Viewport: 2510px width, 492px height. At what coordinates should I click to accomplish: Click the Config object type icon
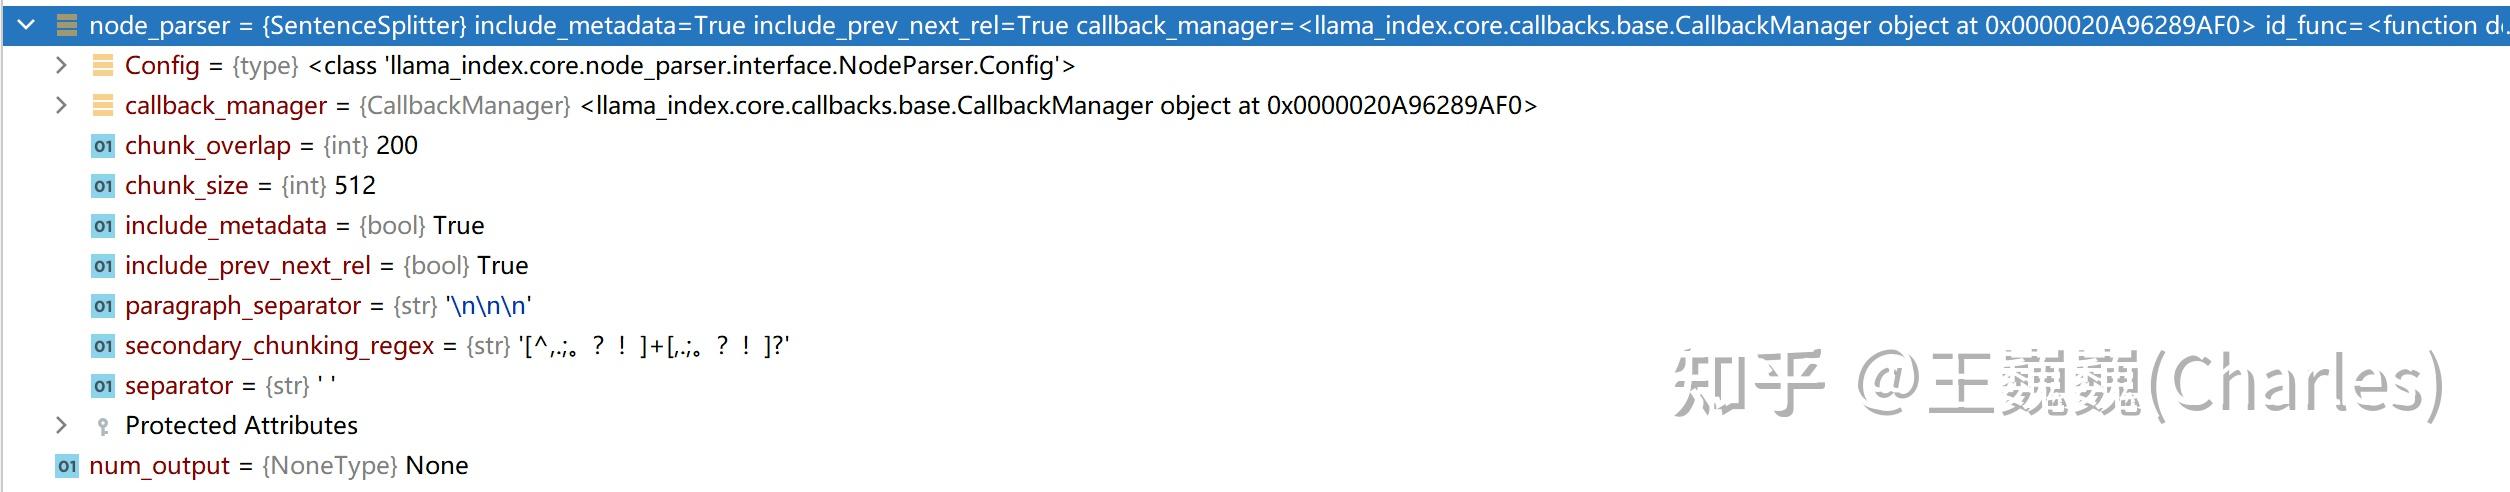point(103,66)
